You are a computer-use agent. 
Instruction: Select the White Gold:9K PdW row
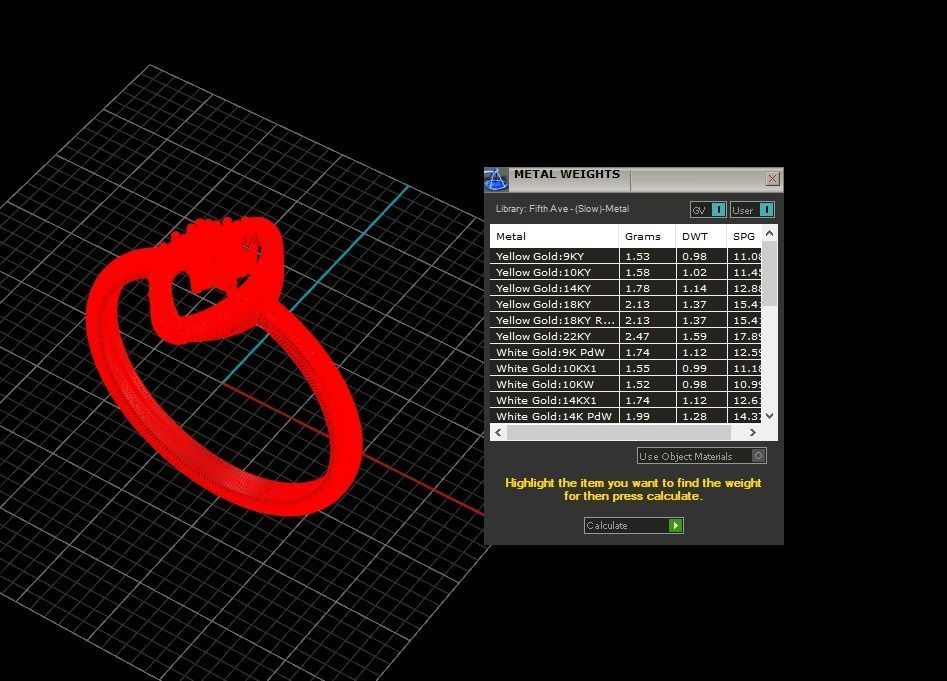point(626,352)
